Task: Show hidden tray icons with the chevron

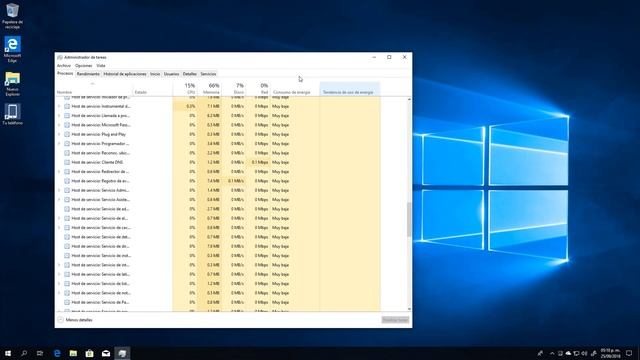Action: pos(552,353)
